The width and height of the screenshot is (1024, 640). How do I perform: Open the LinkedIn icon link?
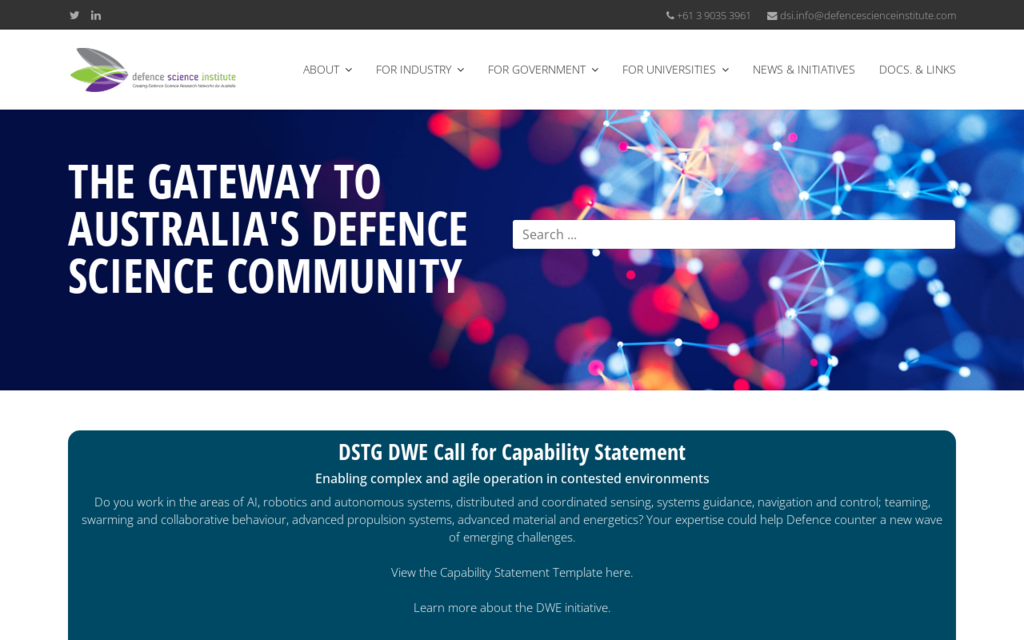point(96,15)
